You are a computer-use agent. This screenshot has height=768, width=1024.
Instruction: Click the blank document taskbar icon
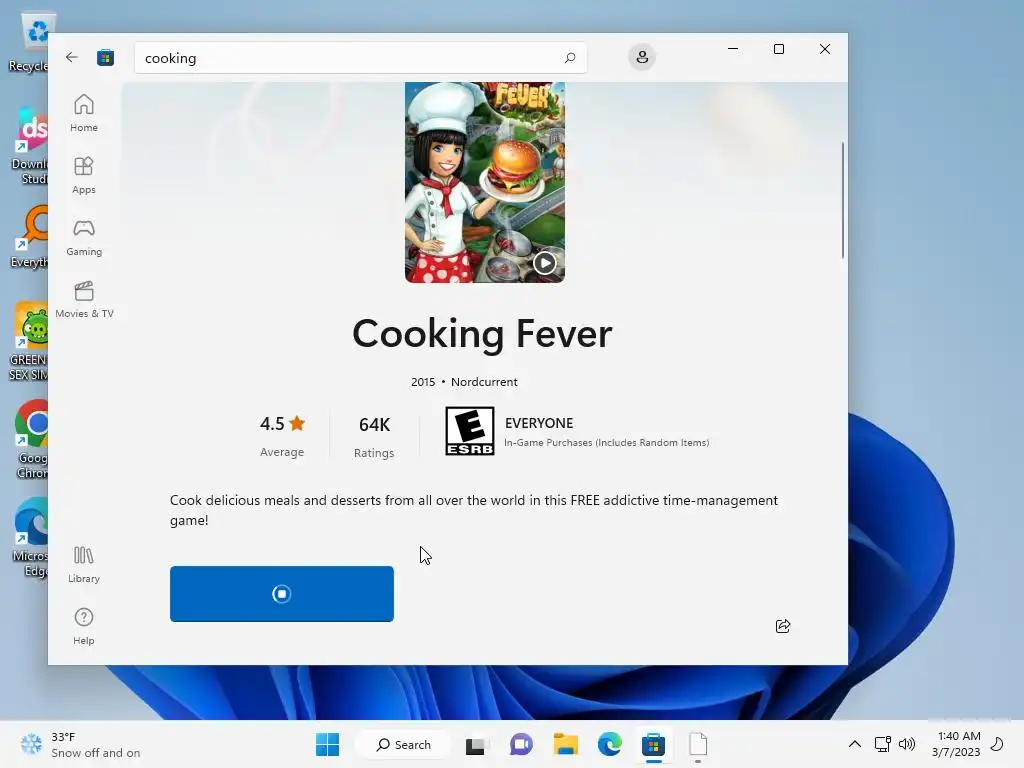697,744
